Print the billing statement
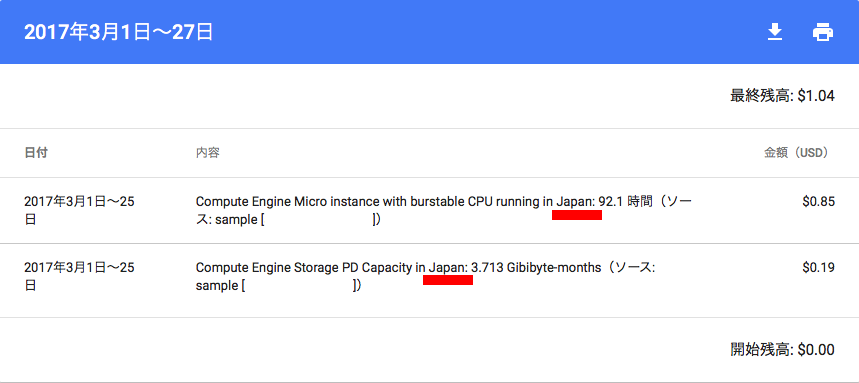The image size is (859, 383). pos(823,33)
